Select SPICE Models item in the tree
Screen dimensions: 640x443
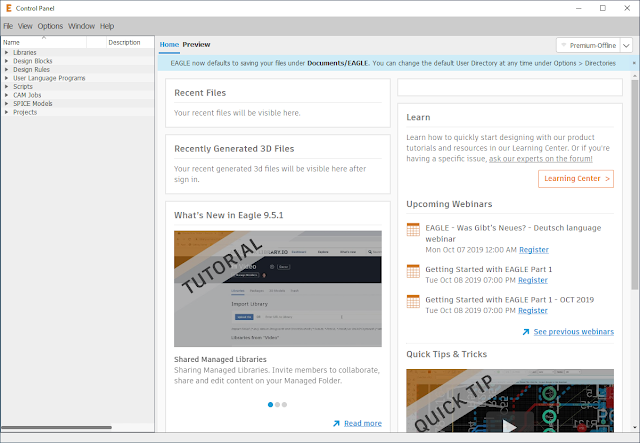(33, 104)
